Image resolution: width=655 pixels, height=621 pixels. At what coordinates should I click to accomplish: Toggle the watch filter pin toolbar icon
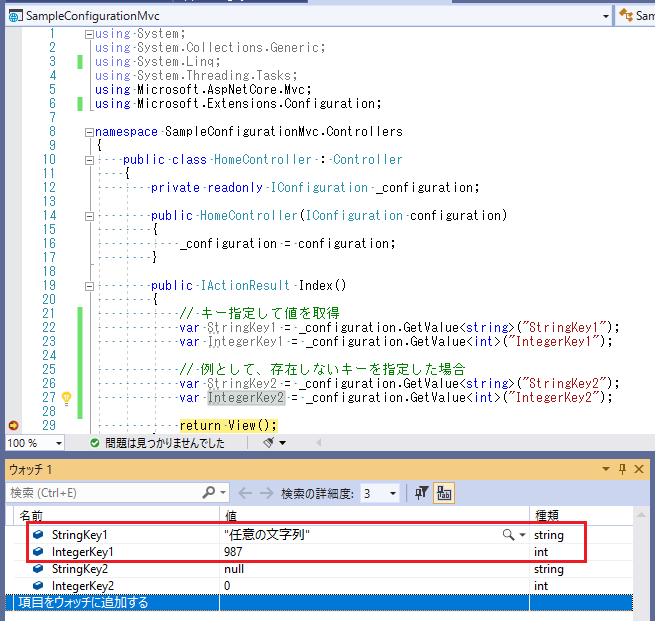(x=421, y=493)
